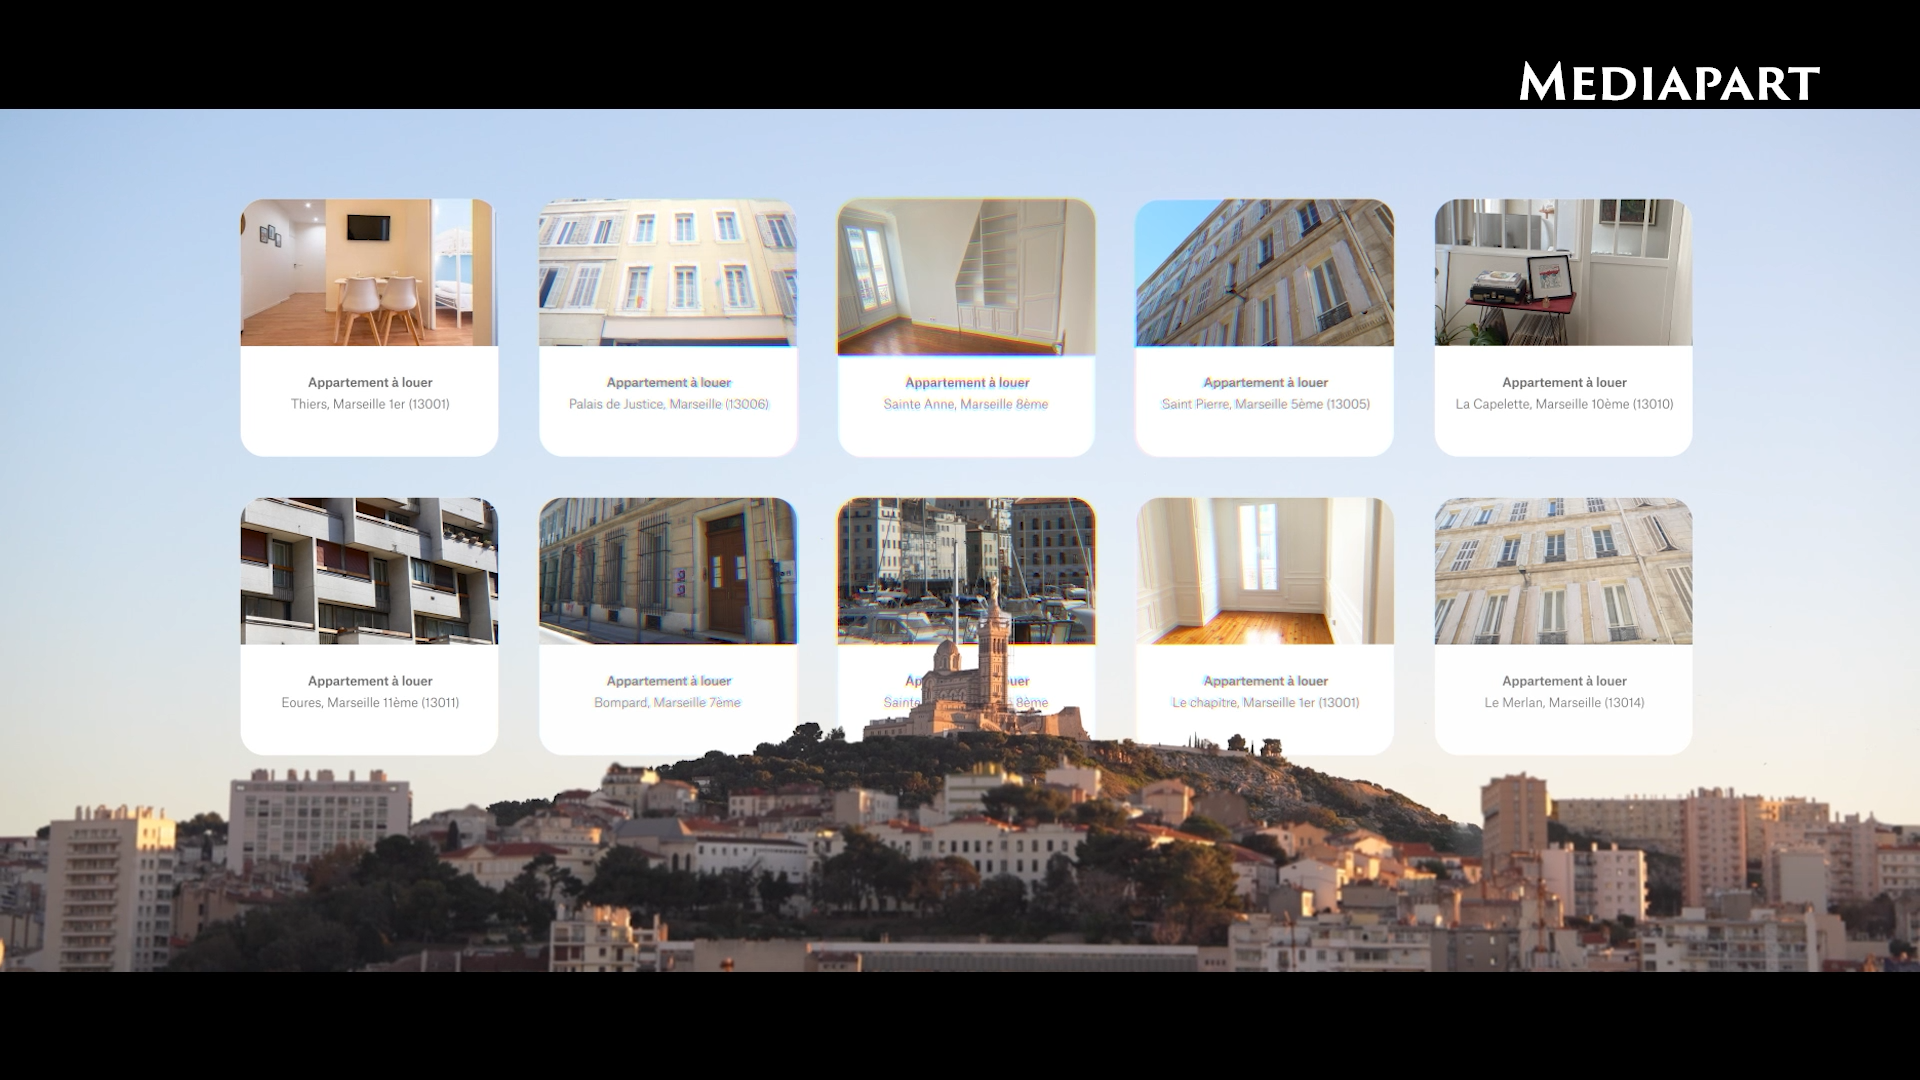Viewport: 1920px width, 1080px height.
Task: Click the Mediapart logo
Action: pos(1668,82)
